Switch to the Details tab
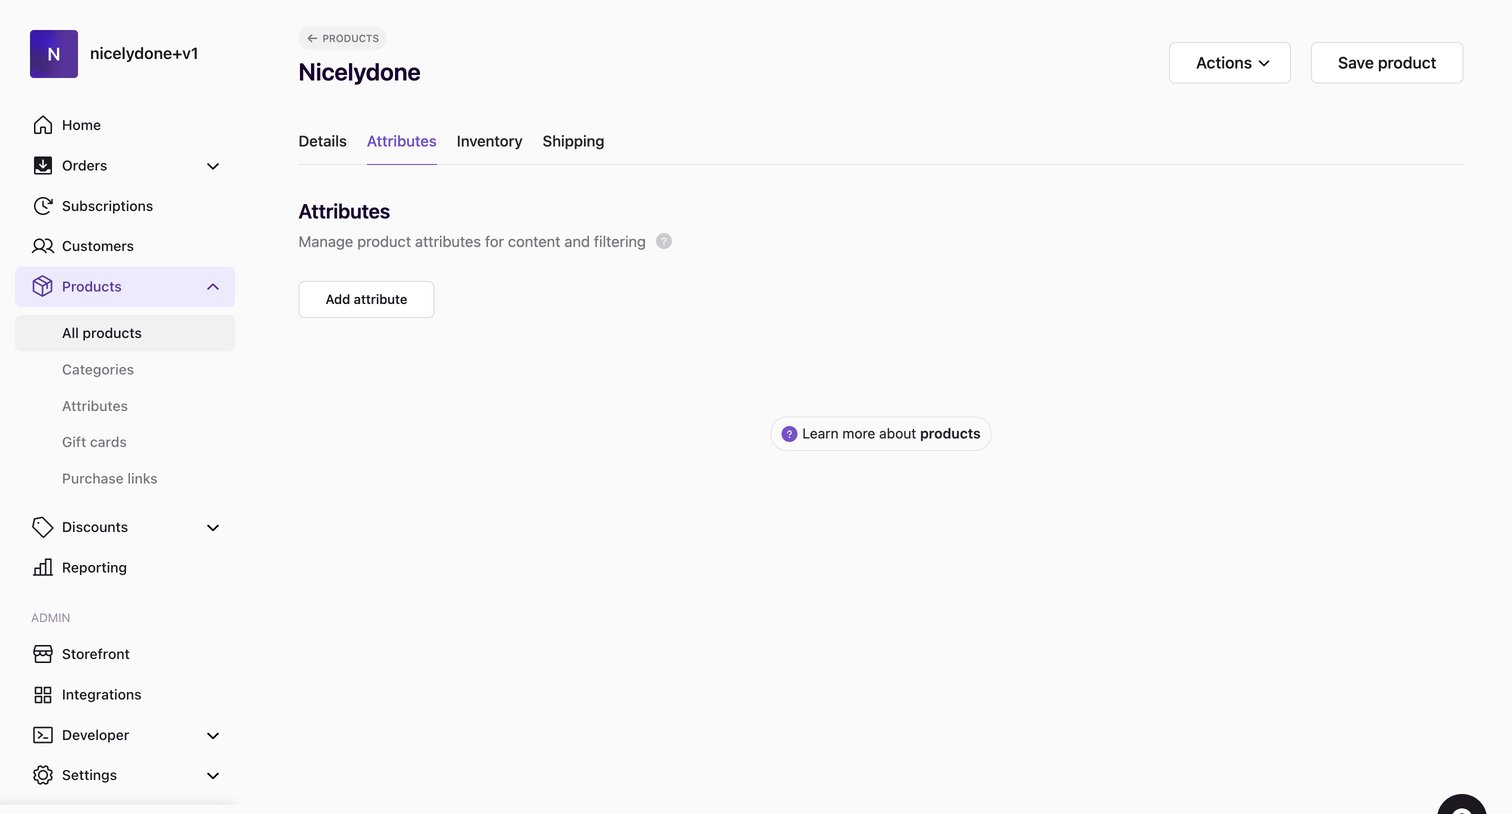The image size is (1512, 814). point(322,141)
